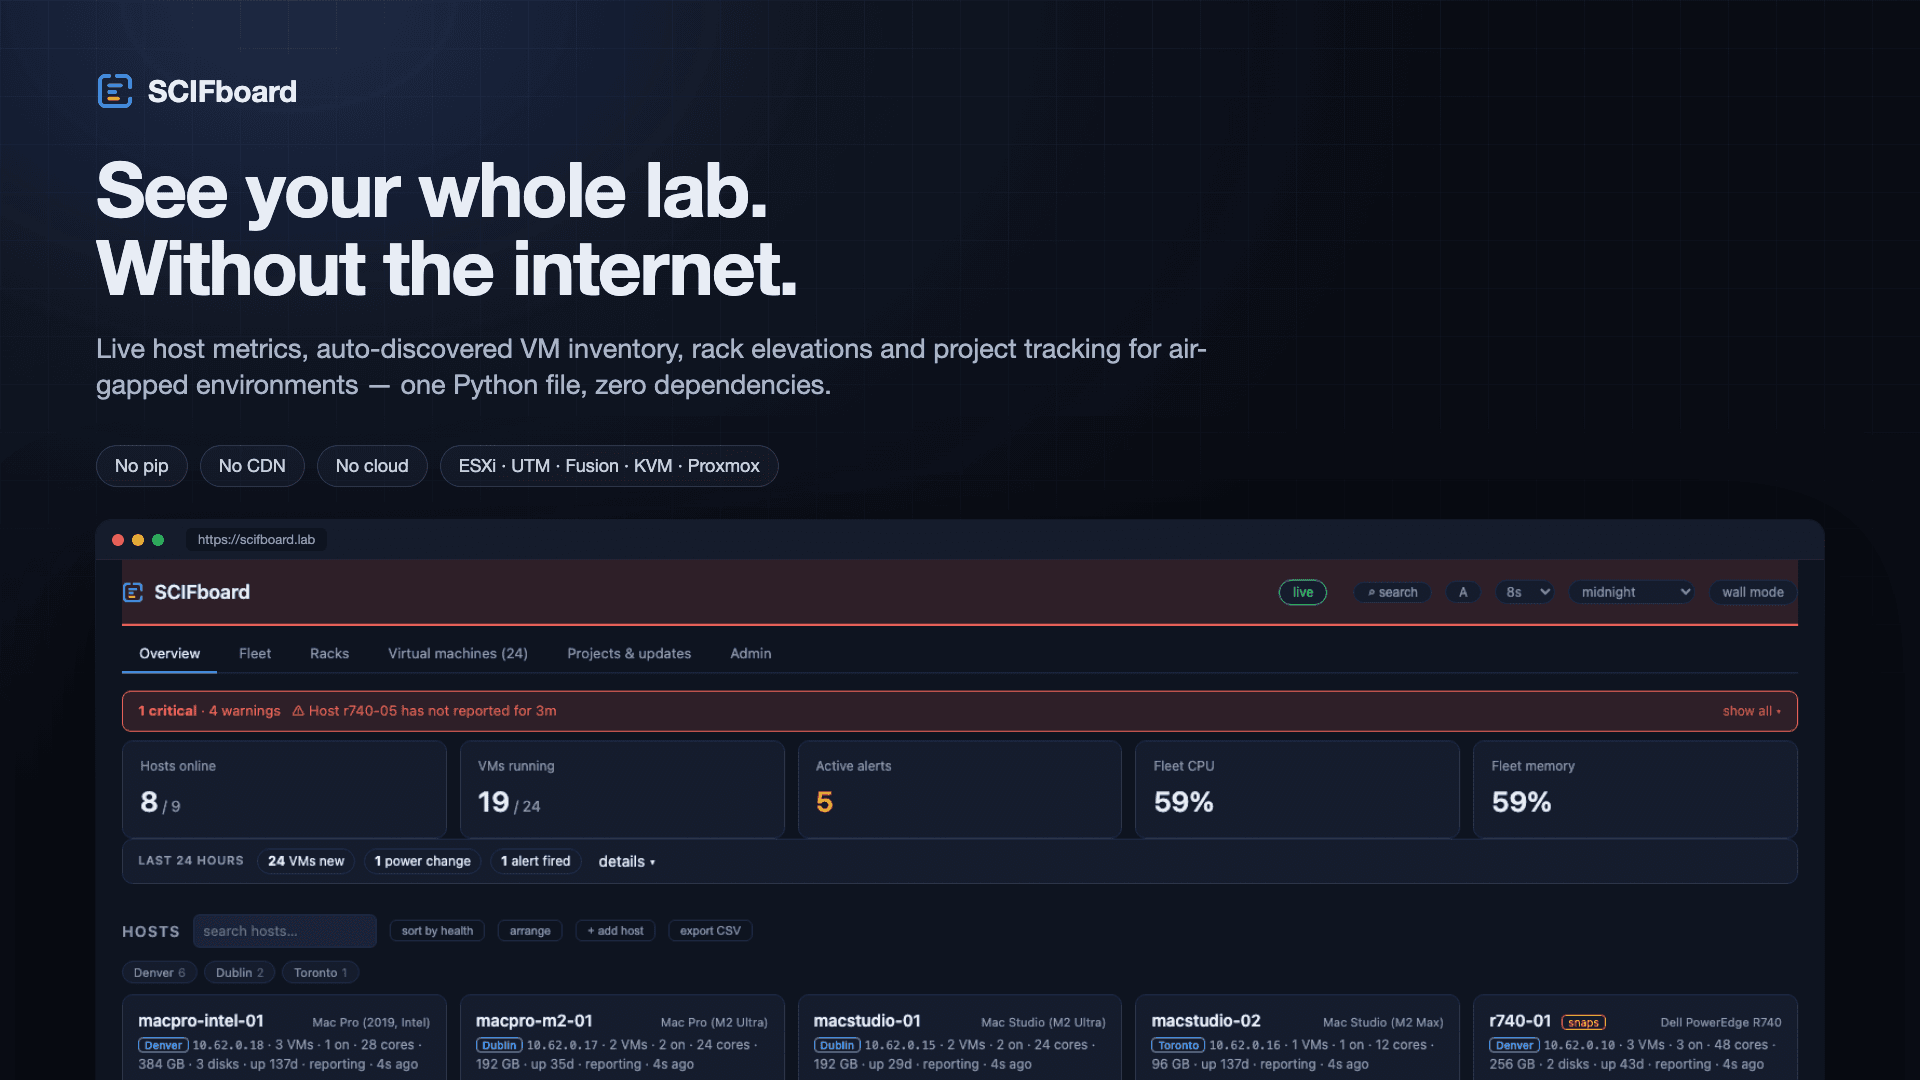
Task: Click the SCIFboard logo icon in page header
Action: [x=115, y=91]
